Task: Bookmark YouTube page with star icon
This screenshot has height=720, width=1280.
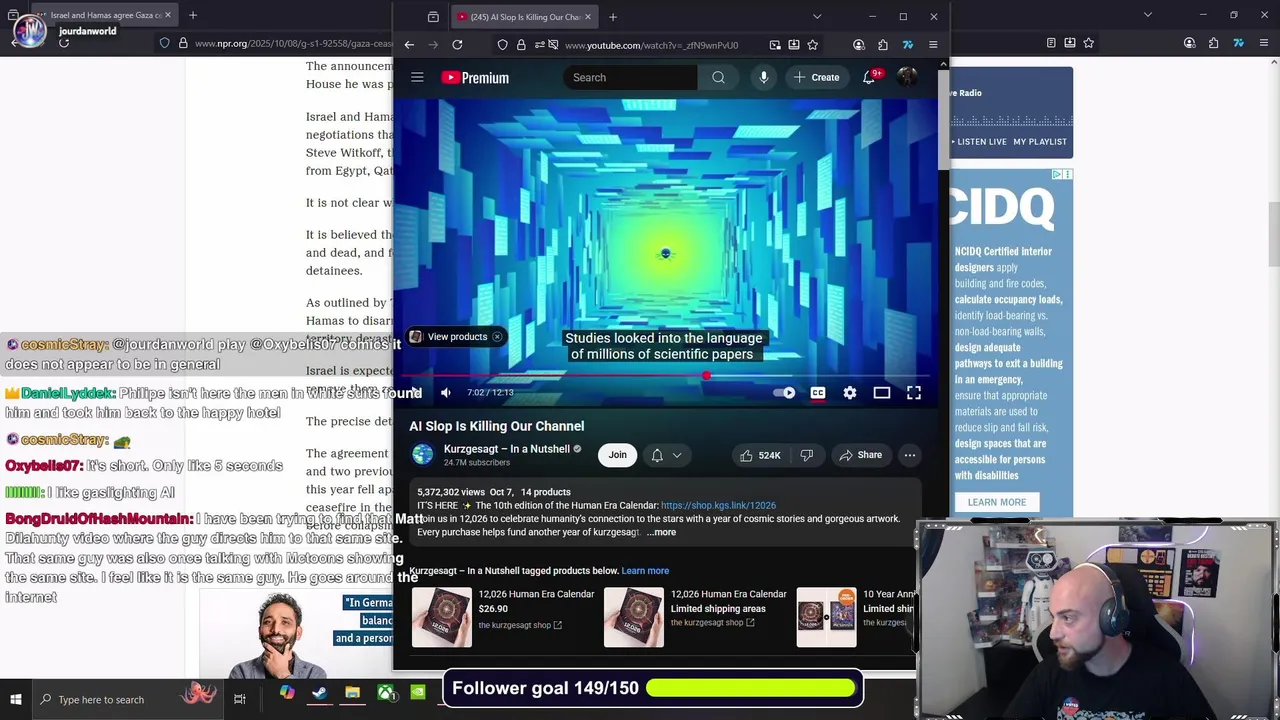Action: 813,45
